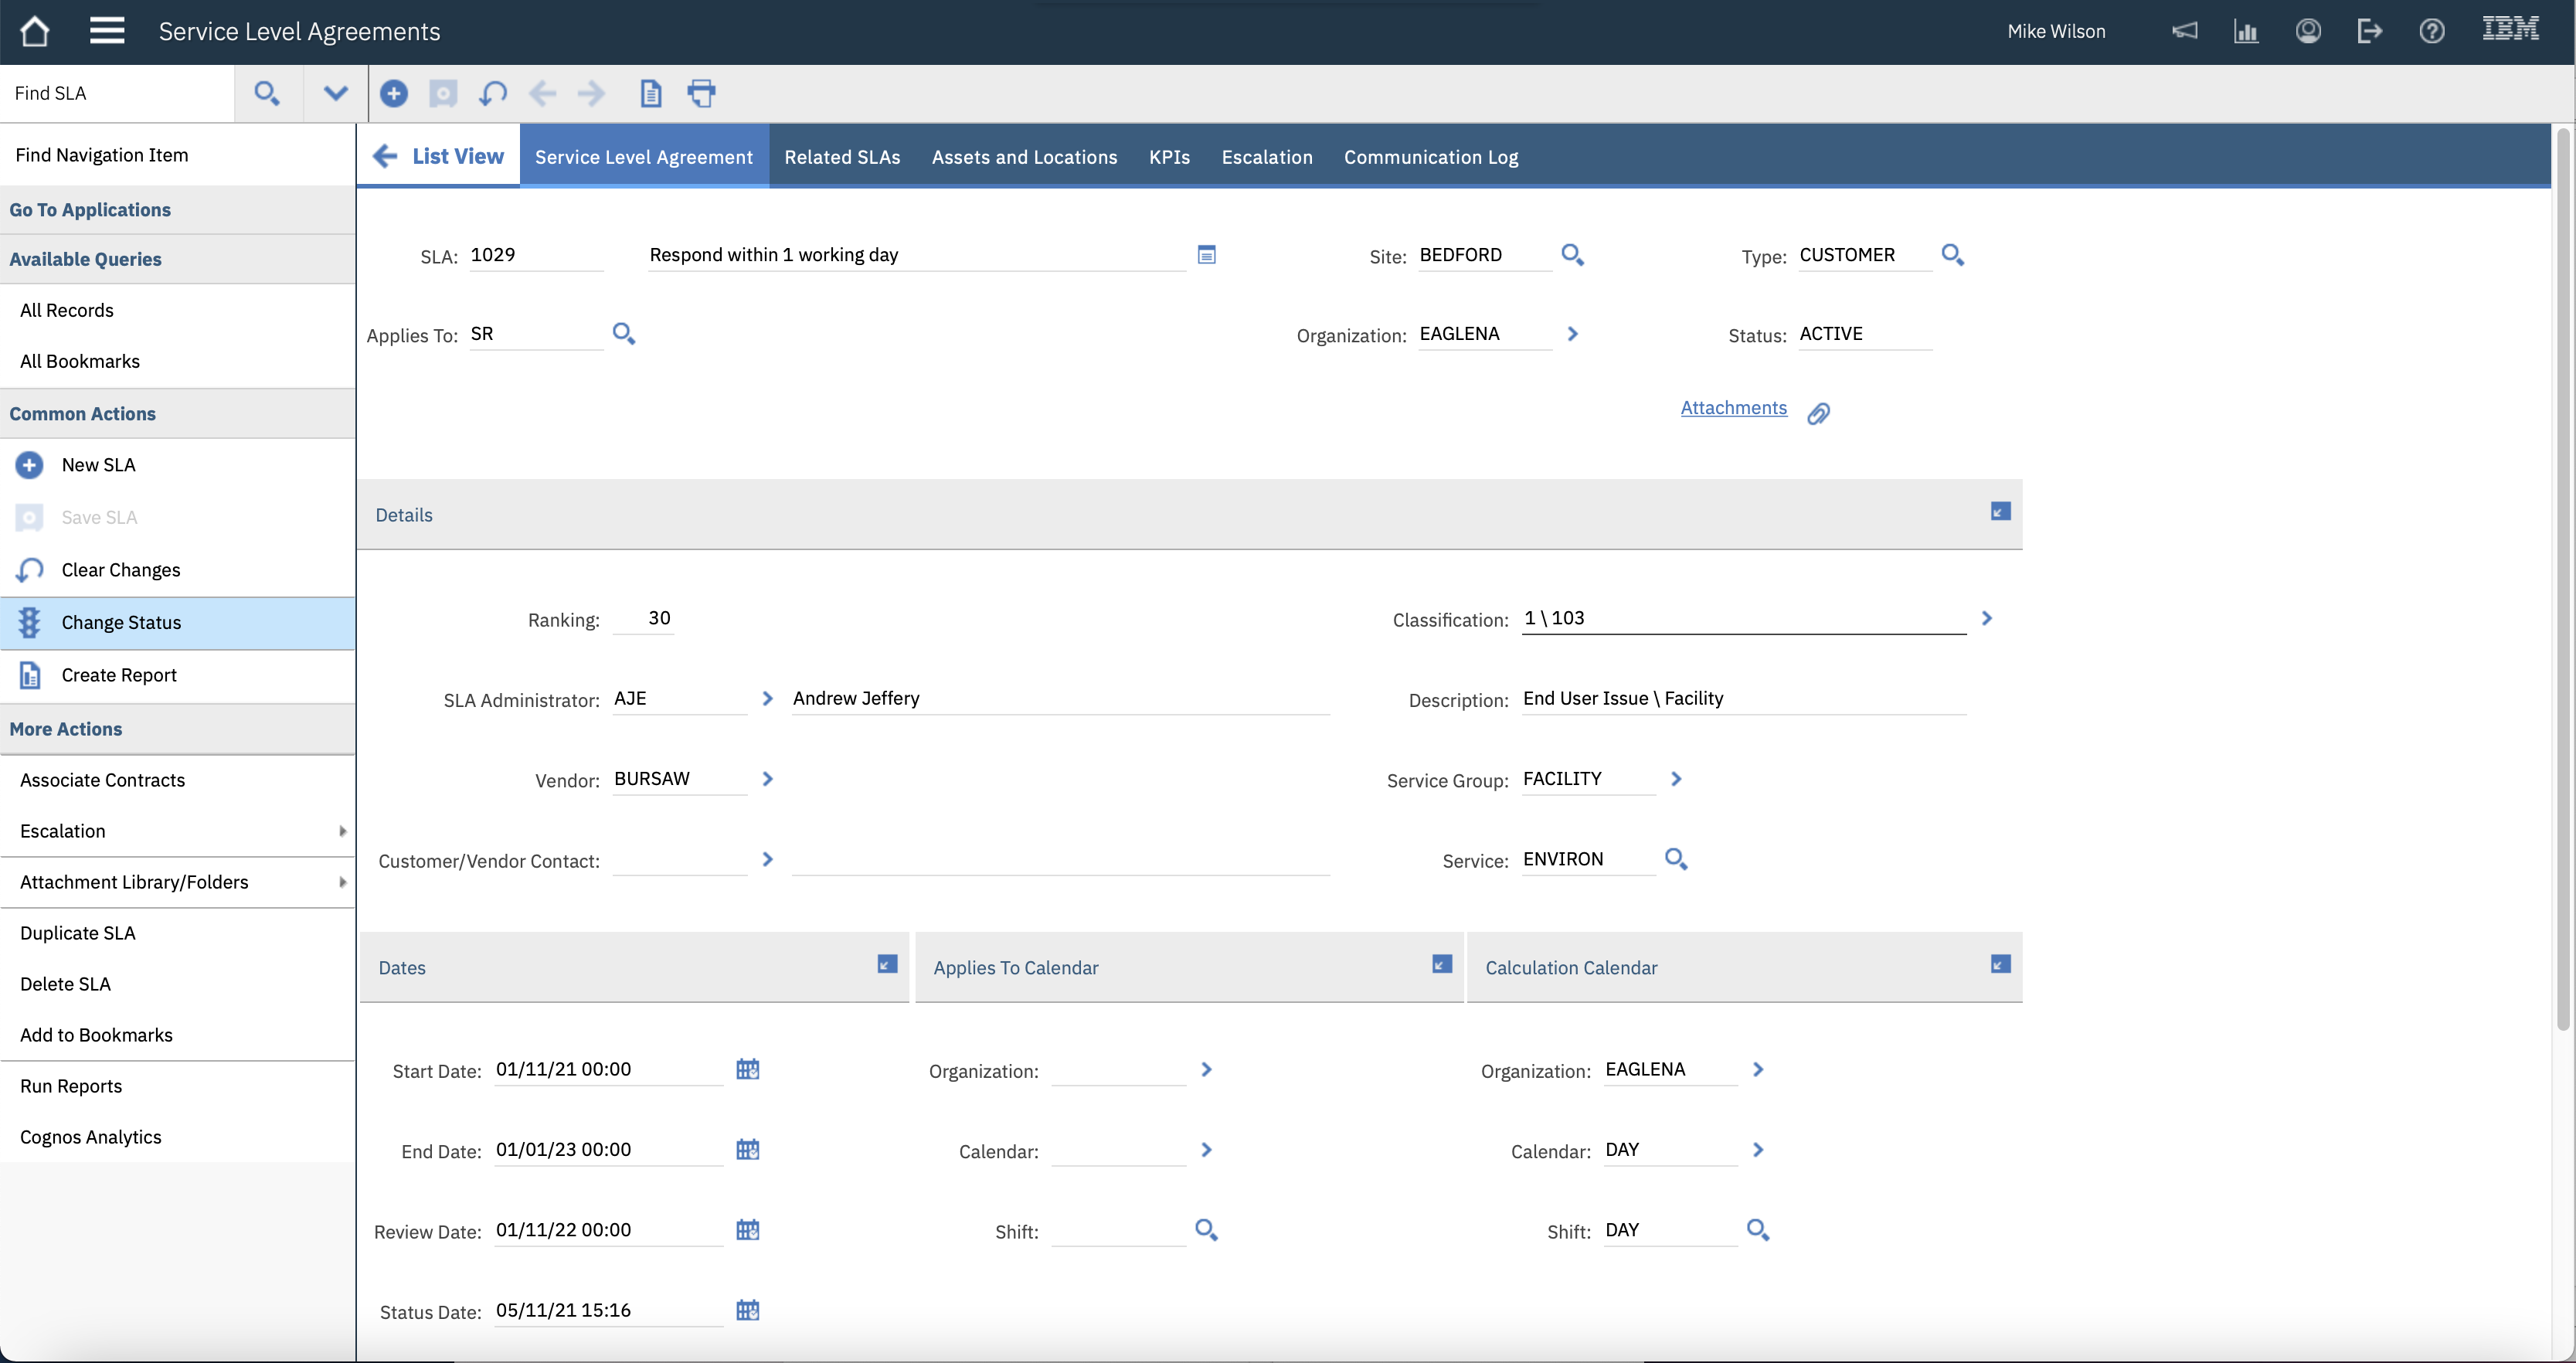Click the Print toolbar icon

click(x=701, y=93)
